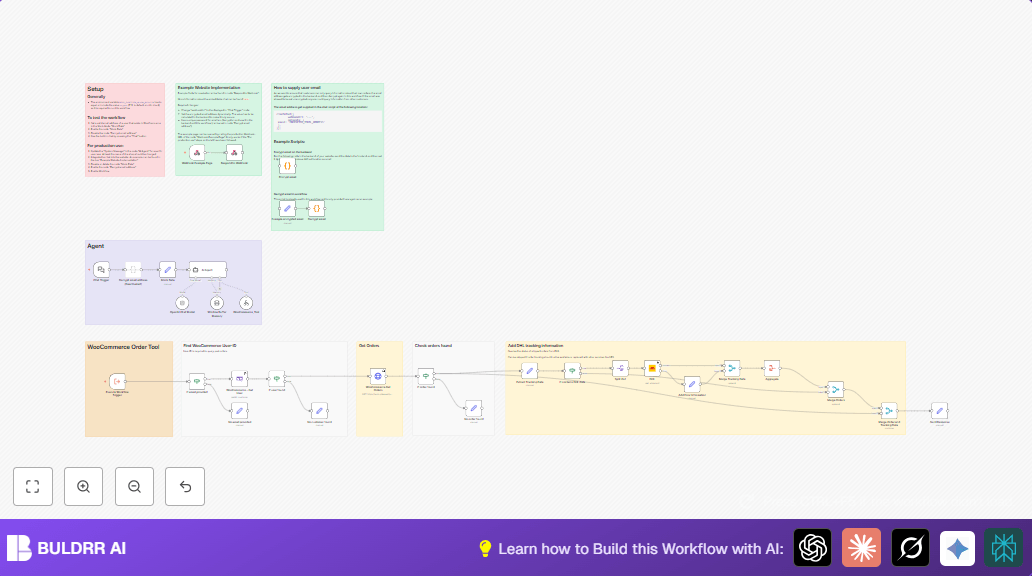Open the Gemini sparkle icon in banner
This screenshot has width=1032, height=576.
tap(958, 548)
